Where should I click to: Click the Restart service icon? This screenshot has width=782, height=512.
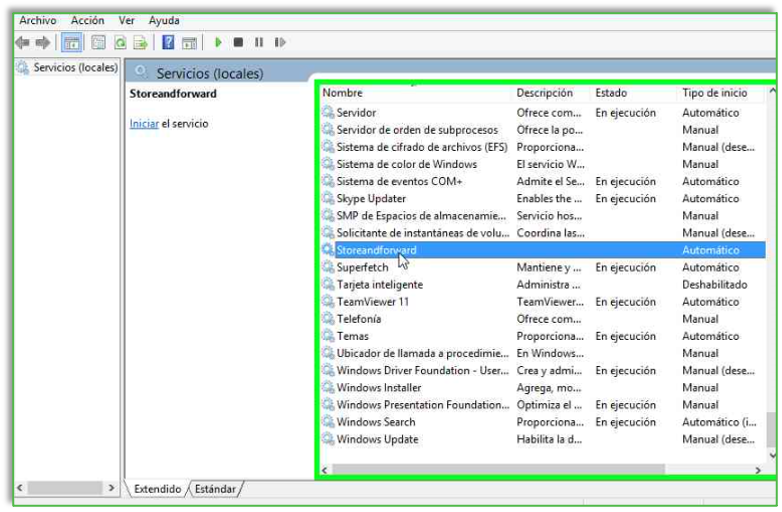(280, 43)
